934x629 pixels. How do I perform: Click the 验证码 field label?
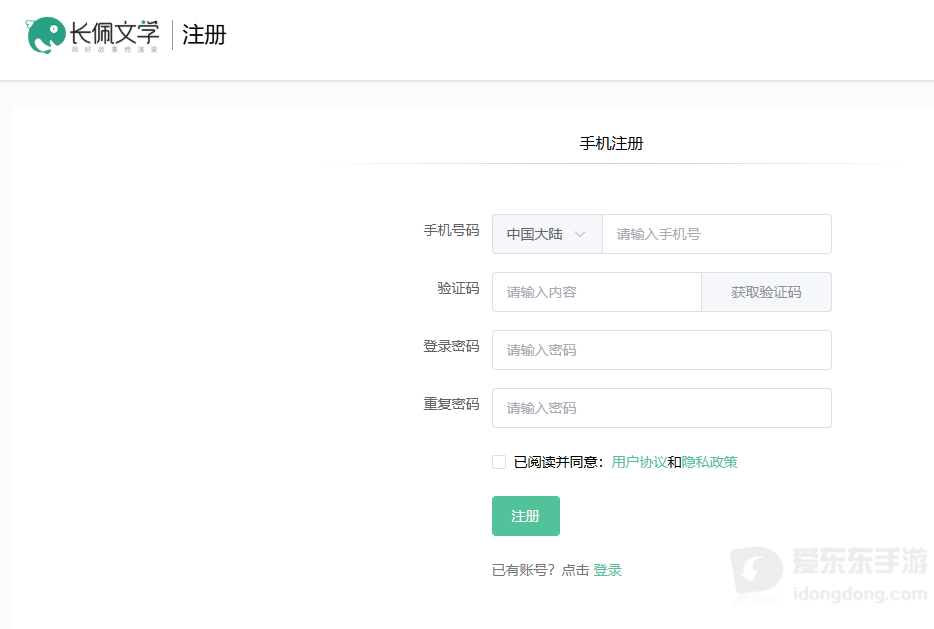458,288
